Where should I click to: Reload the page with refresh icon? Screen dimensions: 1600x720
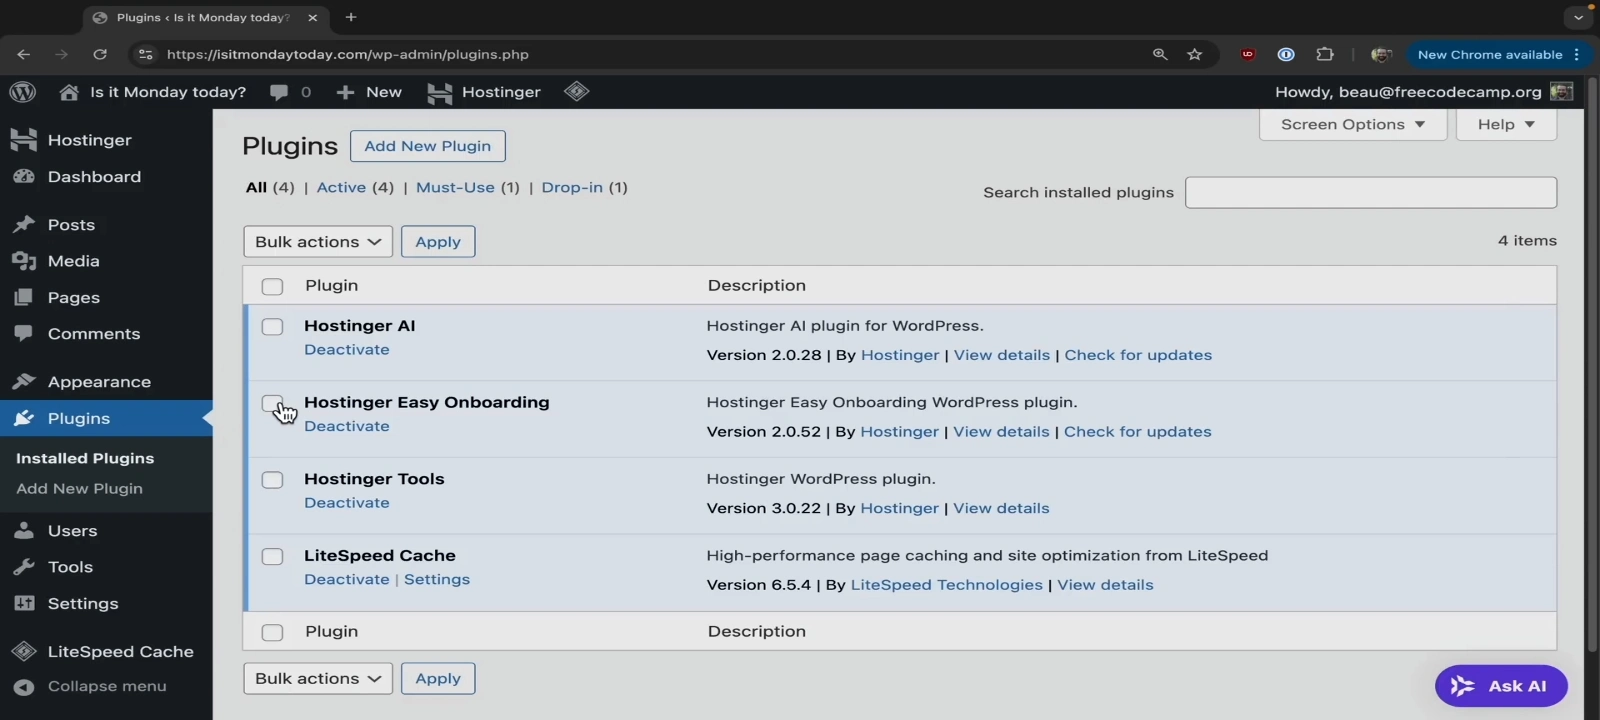pyautogui.click(x=100, y=54)
